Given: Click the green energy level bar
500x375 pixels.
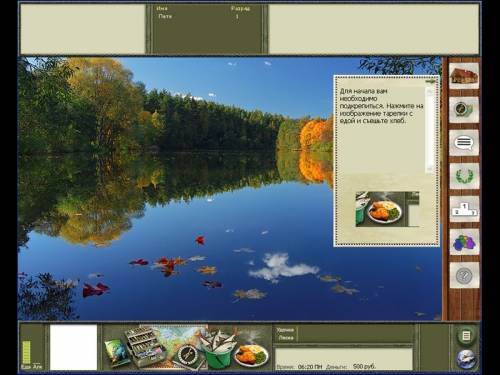Looking at the screenshot, I should tap(26, 352).
